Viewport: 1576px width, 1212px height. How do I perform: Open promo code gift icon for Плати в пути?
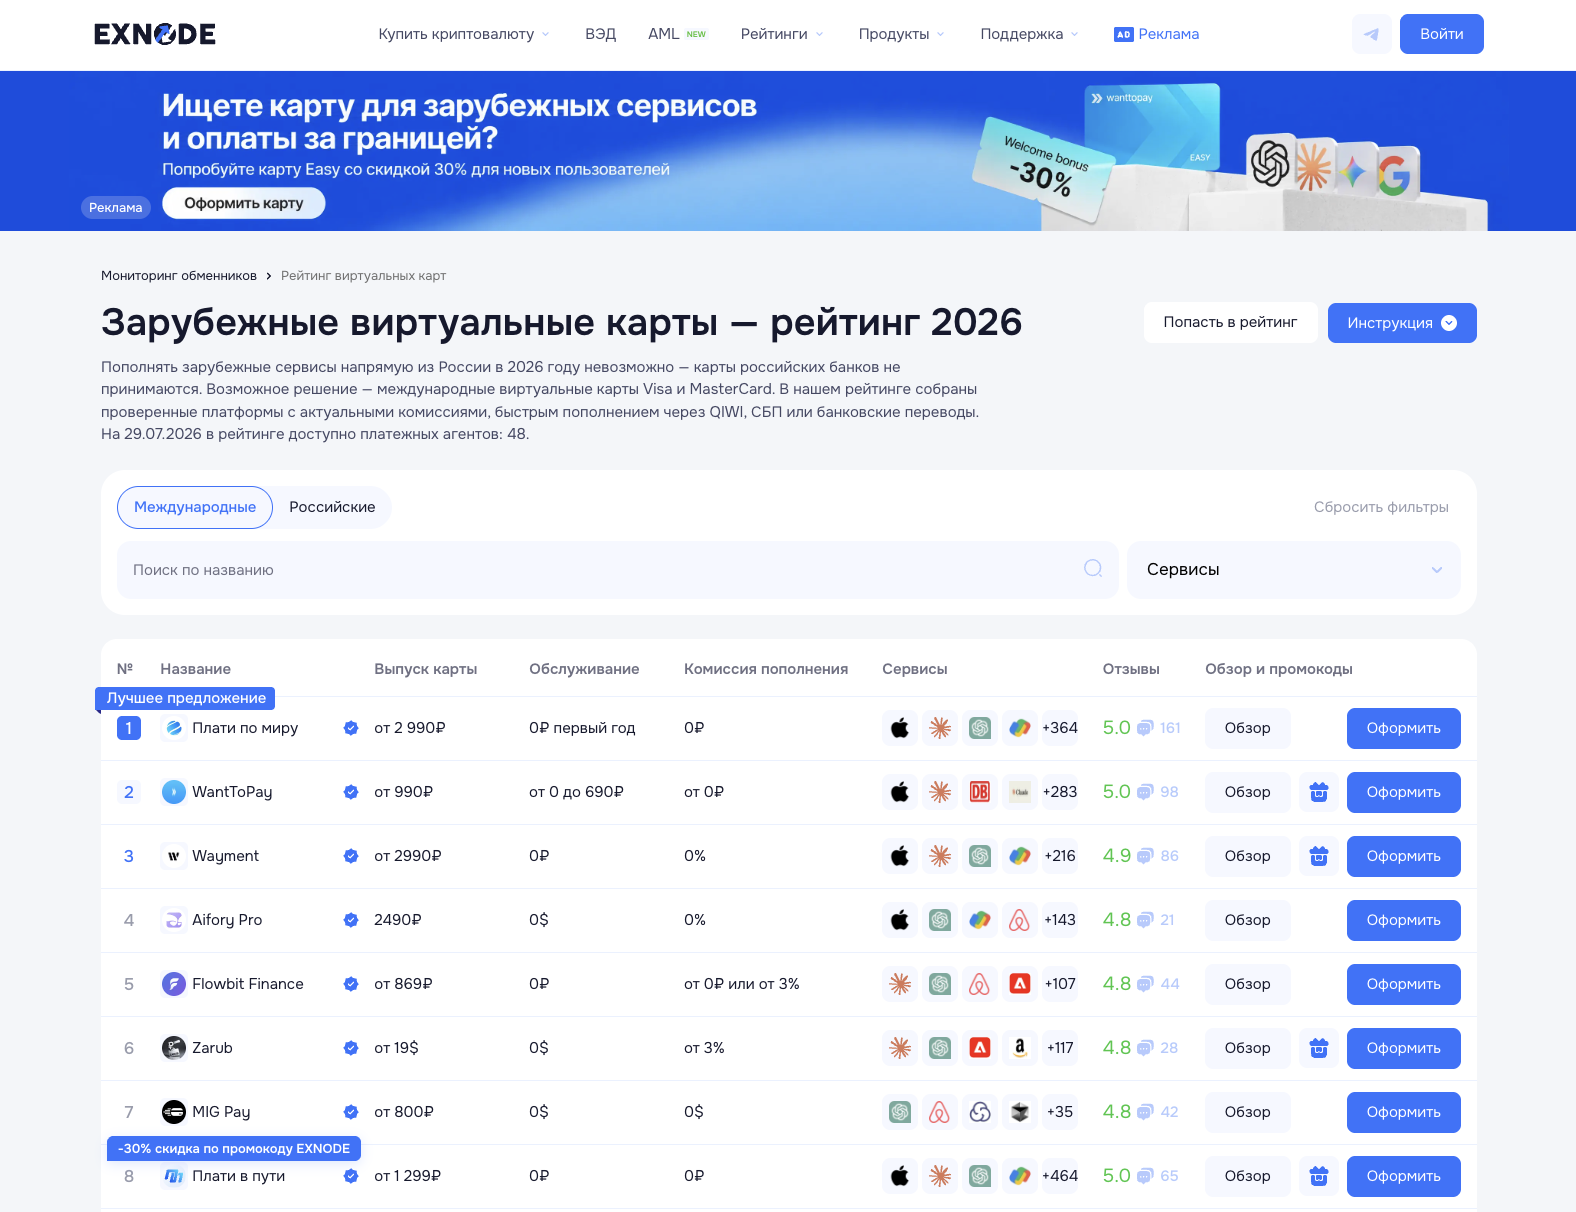point(1319,1176)
